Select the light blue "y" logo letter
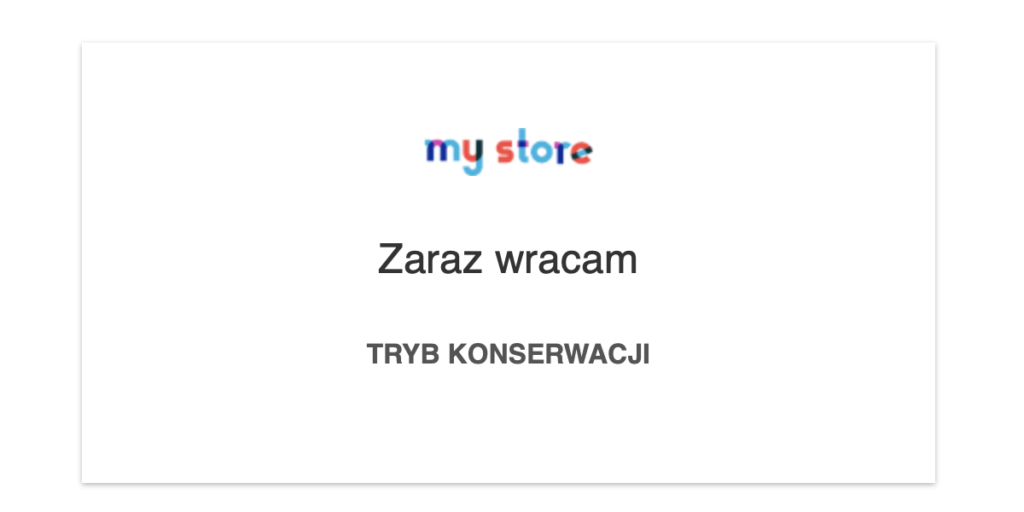This screenshot has height=512, width=1024. (473, 157)
